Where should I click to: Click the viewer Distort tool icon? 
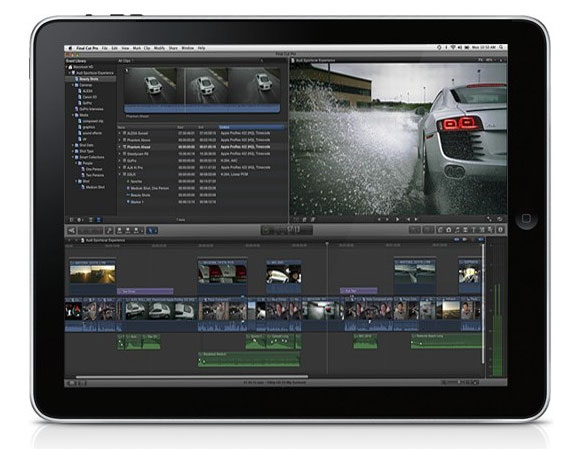point(313,219)
